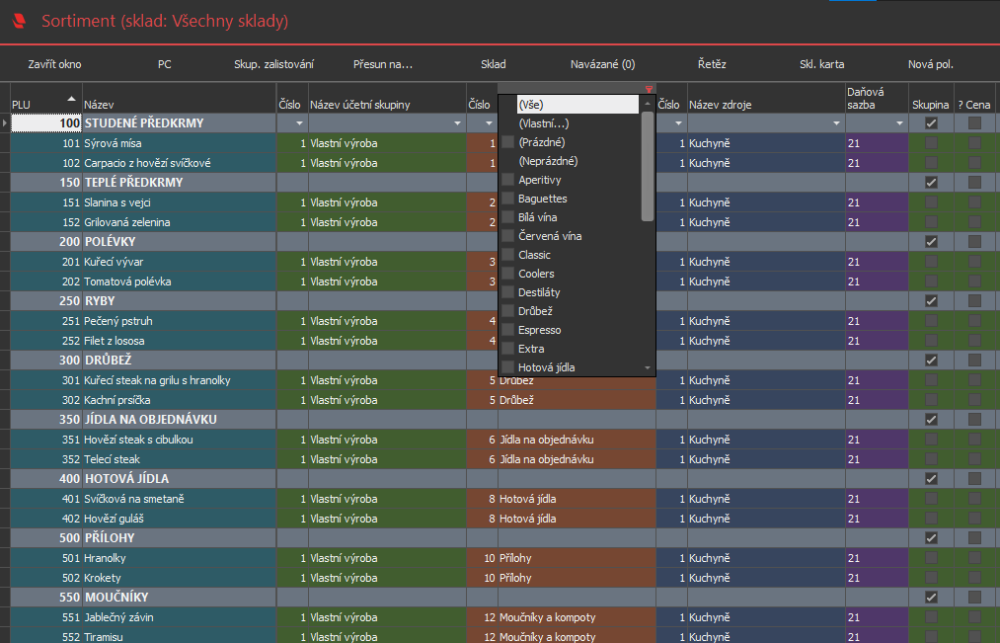Image resolution: width=1000 pixels, height=643 pixels.
Task: Open Název zdroje dropdown in row 100
Action: 836,123
